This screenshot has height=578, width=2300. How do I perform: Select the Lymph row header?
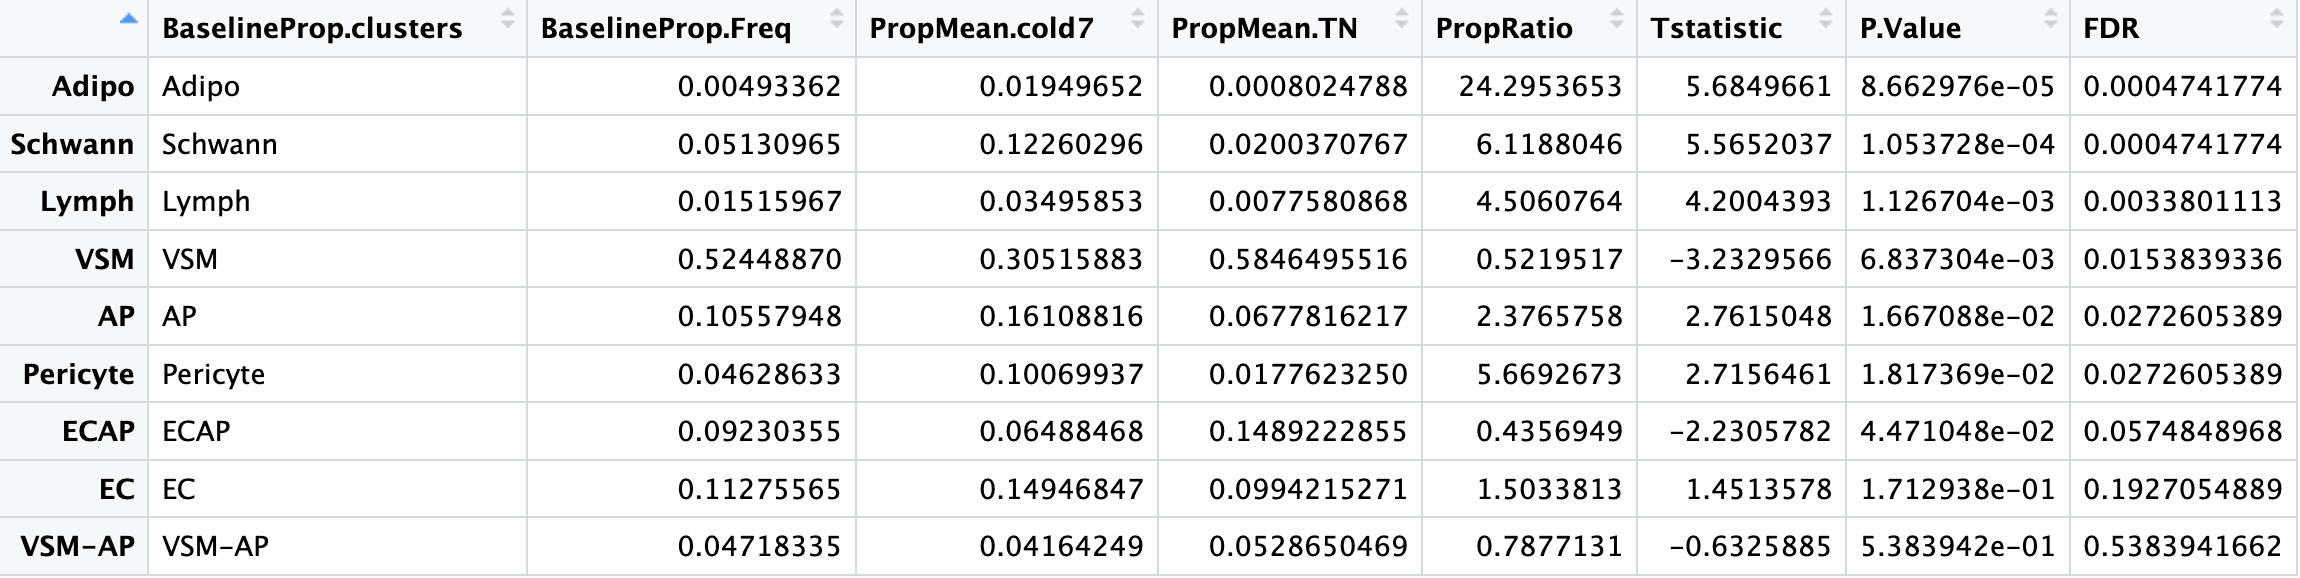point(87,202)
